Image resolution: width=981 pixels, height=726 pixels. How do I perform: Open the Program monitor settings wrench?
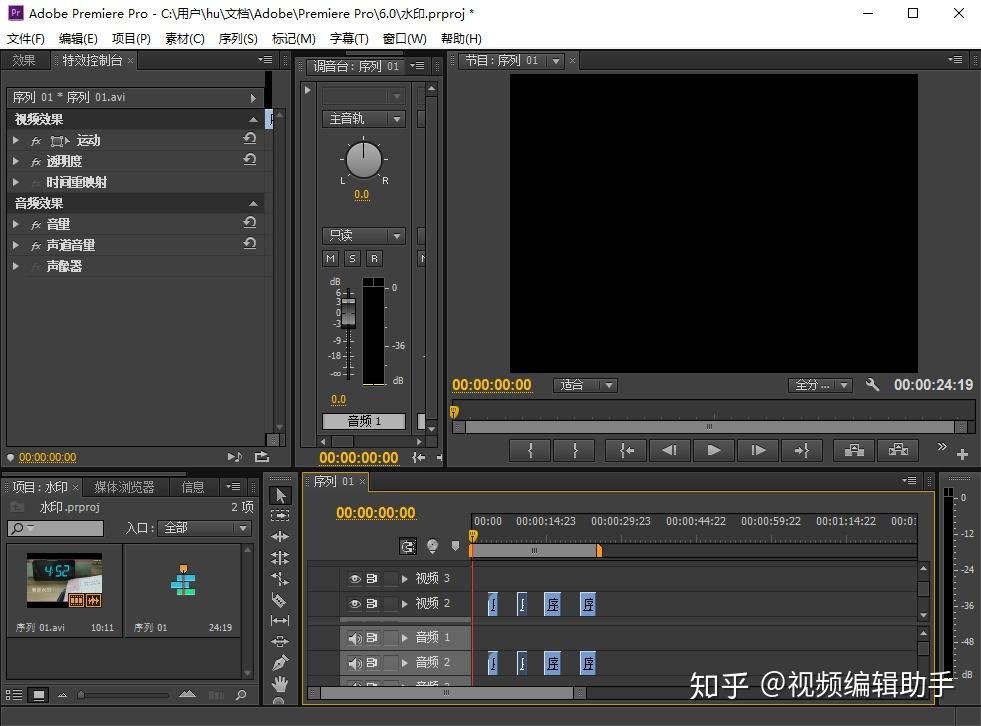point(872,384)
